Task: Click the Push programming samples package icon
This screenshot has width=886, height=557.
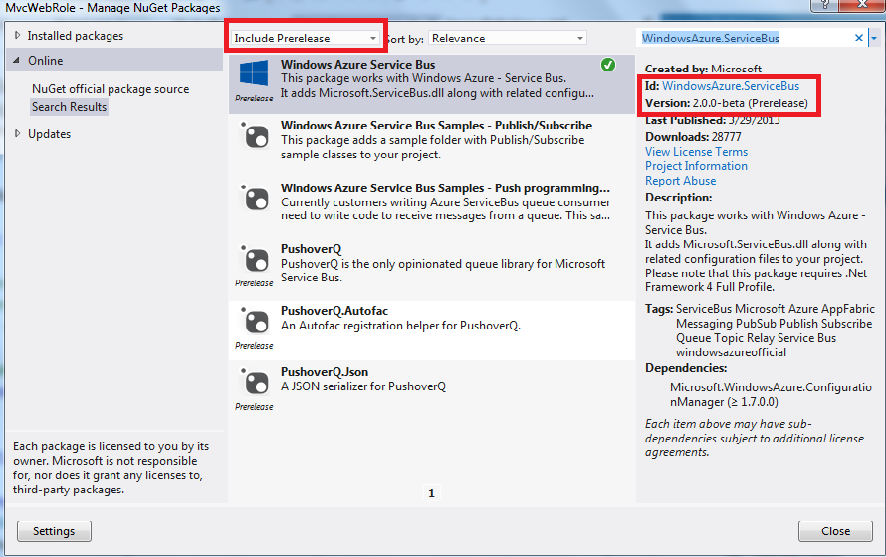Action: [x=255, y=198]
